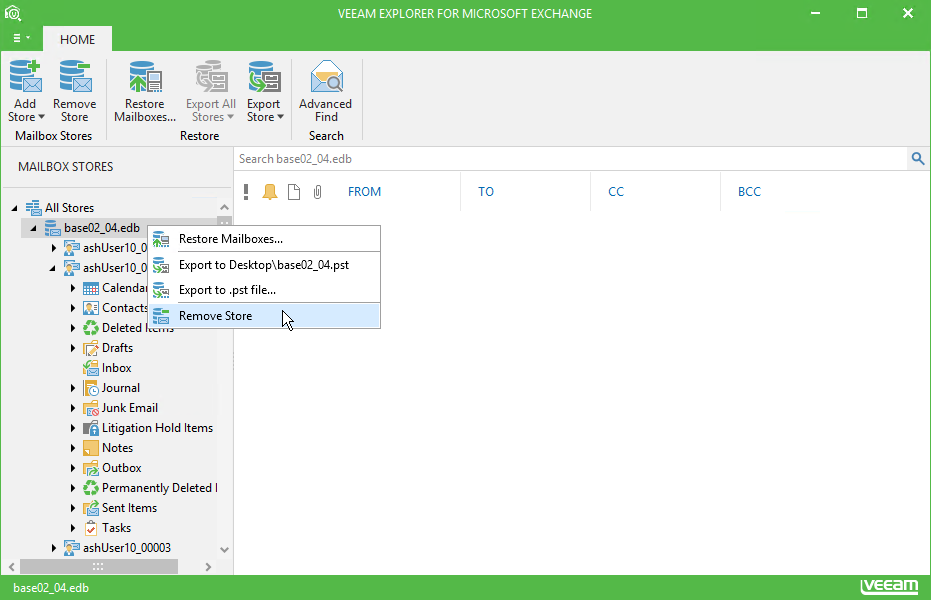Image resolution: width=931 pixels, height=600 pixels.
Task: Choose Export to .pst file...
Action: click(264, 290)
